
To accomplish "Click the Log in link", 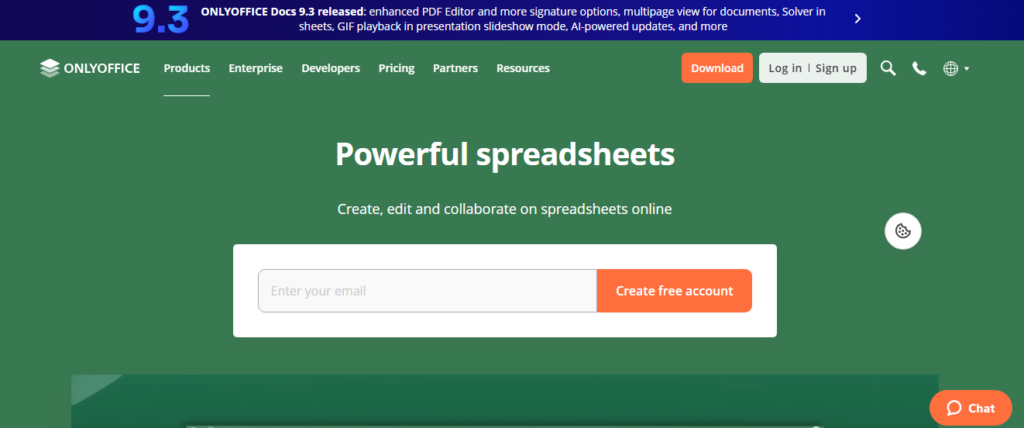I will (x=785, y=68).
